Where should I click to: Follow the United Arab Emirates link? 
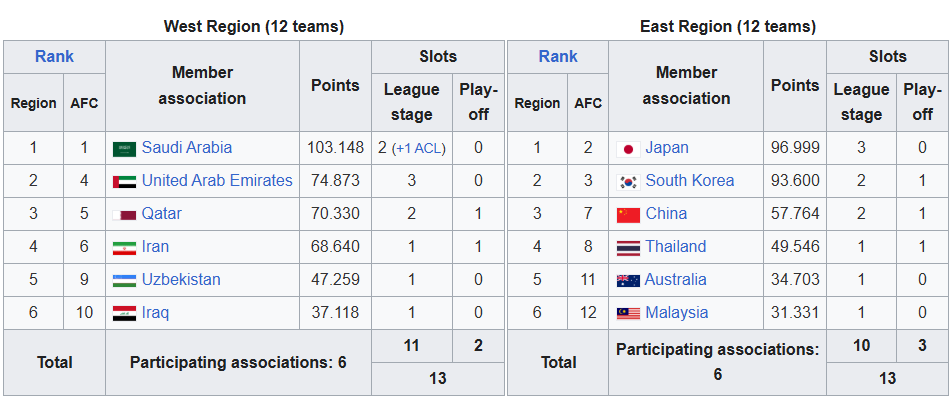pos(217,181)
